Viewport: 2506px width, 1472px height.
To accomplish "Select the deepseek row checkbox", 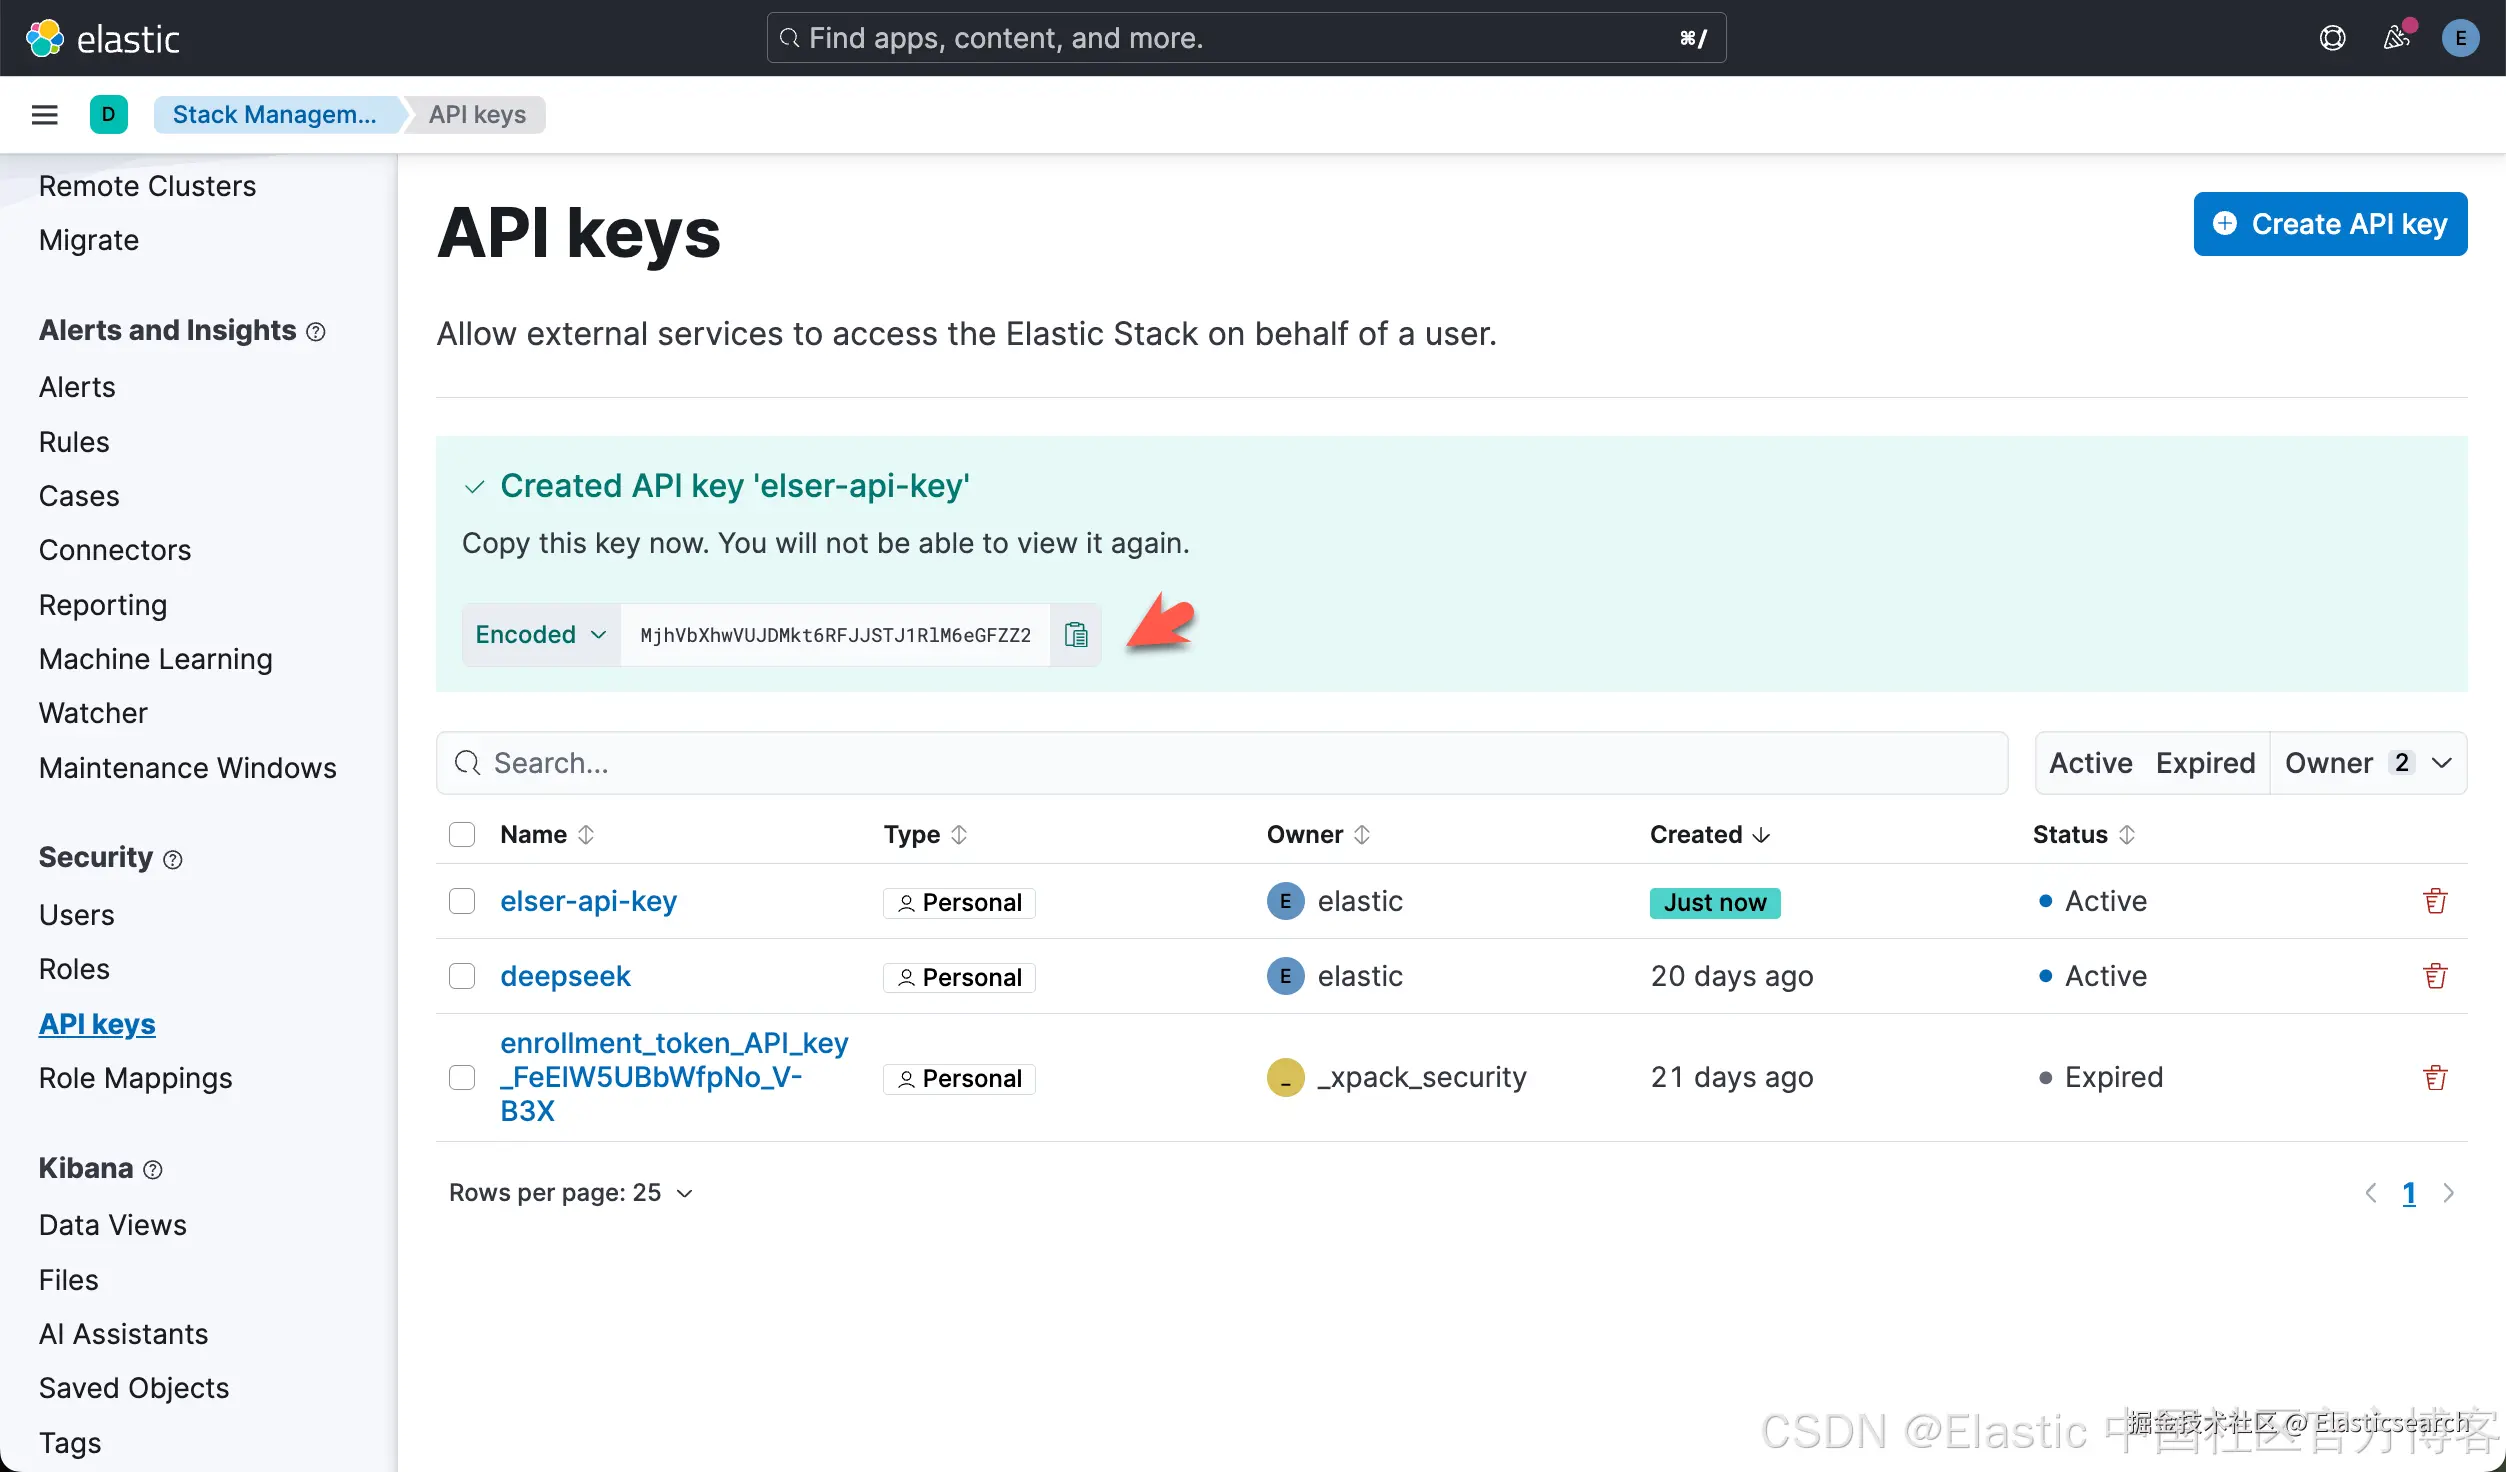I will point(462,976).
